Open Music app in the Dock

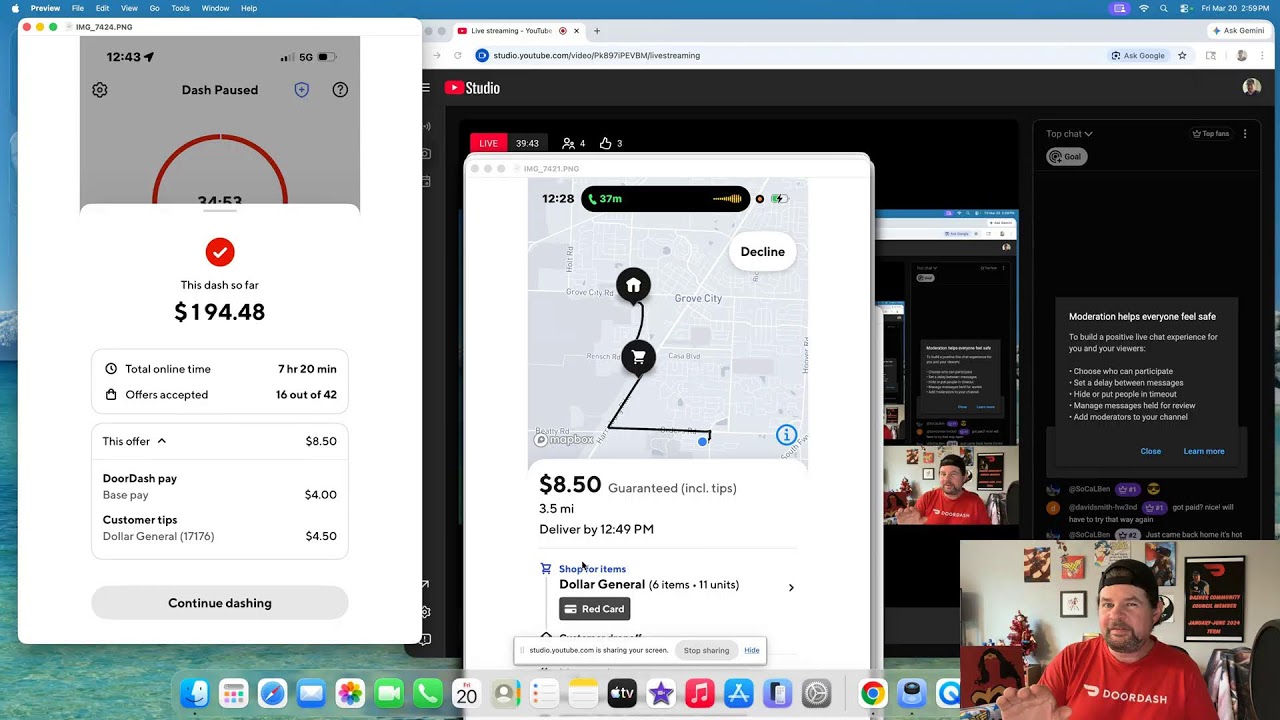[700, 693]
